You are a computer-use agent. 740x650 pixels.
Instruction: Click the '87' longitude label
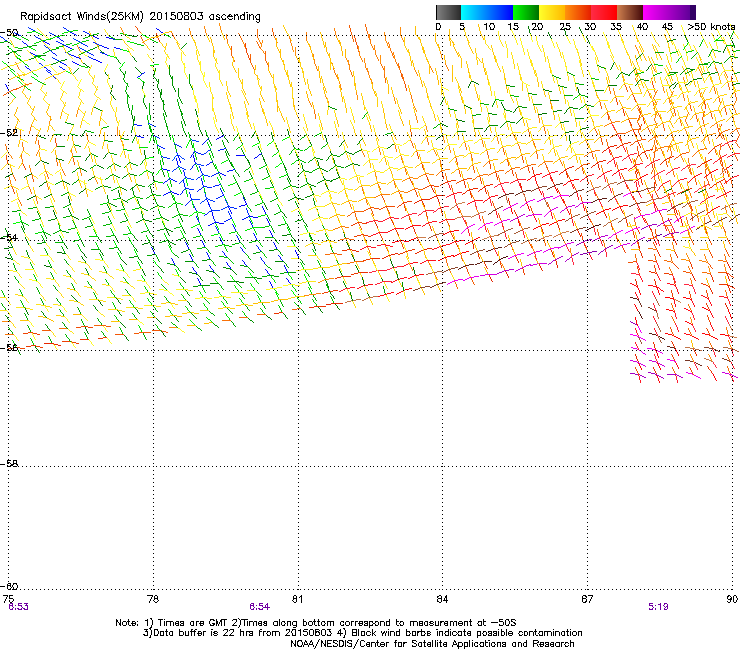pyautogui.click(x=587, y=599)
